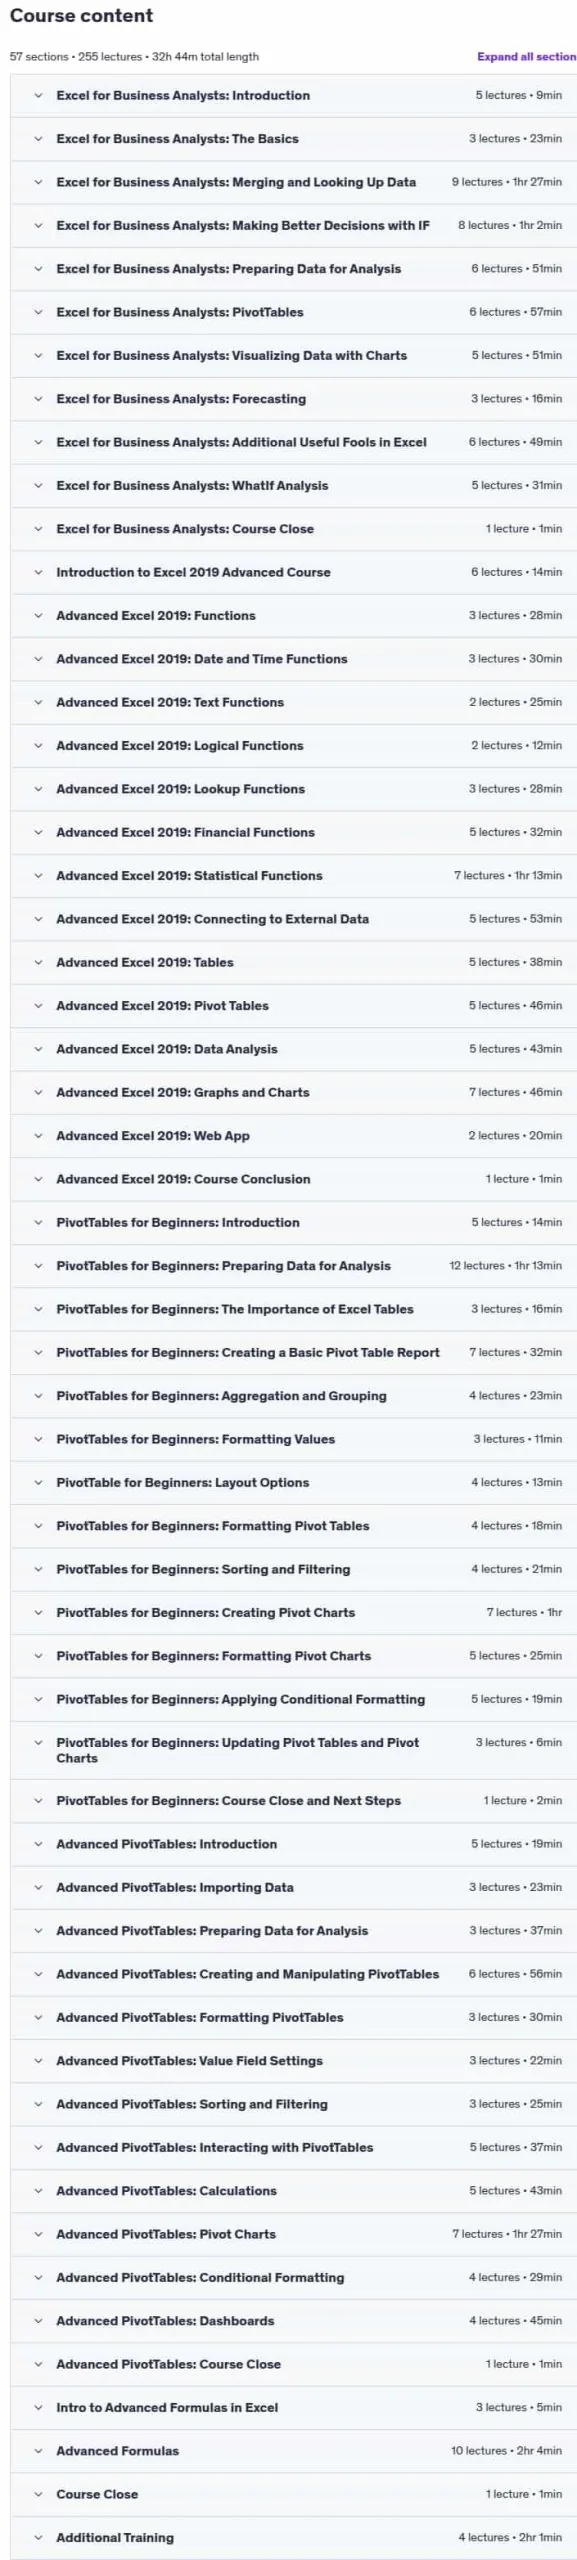Open the PivotTables for Beginners: Updating Pivot Tables and Pivot Charts section
This screenshot has width=577, height=2560.
[293, 1750]
